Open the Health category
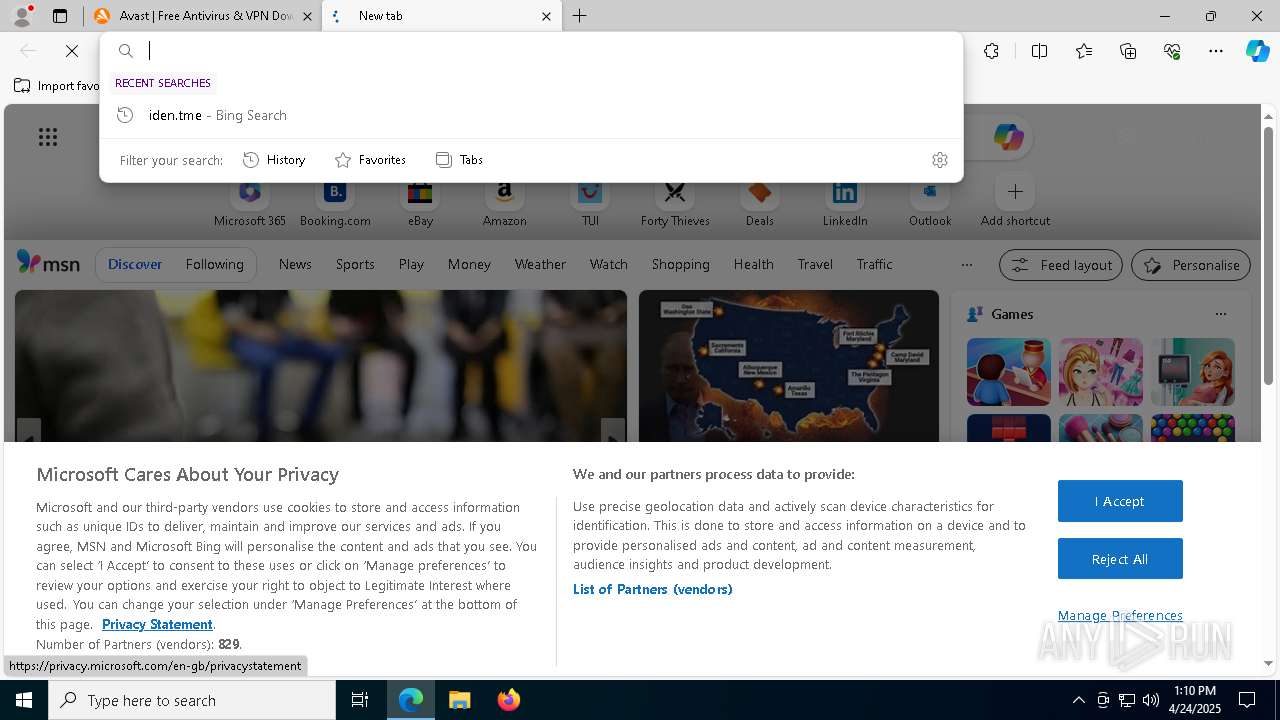1280x720 pixels. tap(753, 265)
